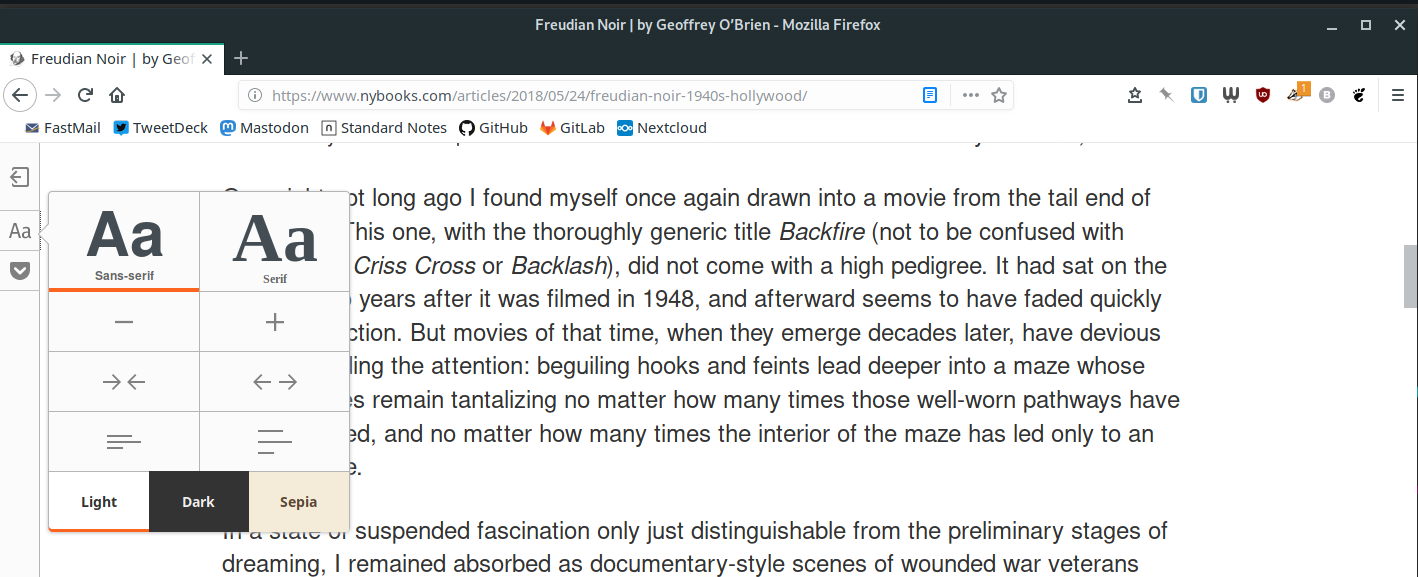This screenshot has height=577, width=1418.
Task: Save the article to Pocket
Action: [19, 270]
